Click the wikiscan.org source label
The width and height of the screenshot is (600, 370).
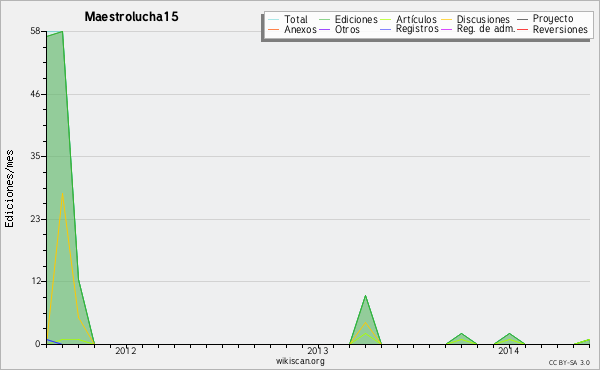click(x=300, y=361)
